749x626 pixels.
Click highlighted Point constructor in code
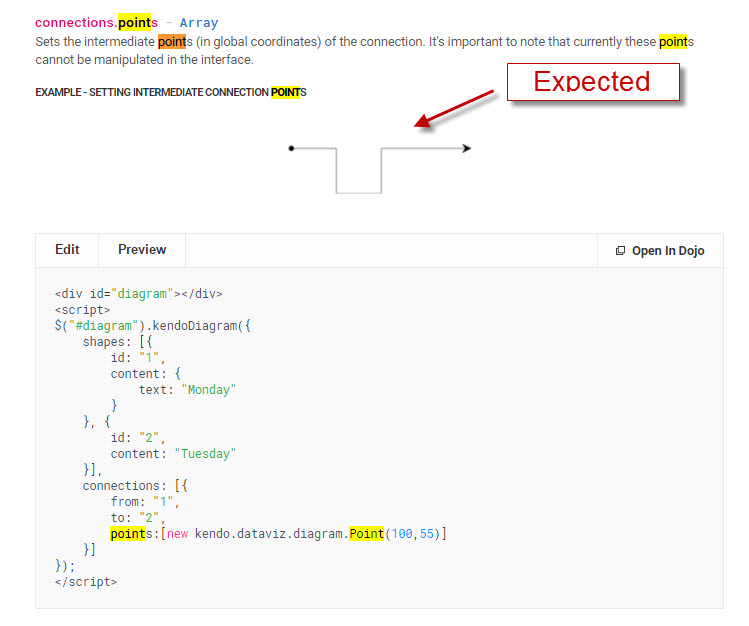tap(366, 534)
